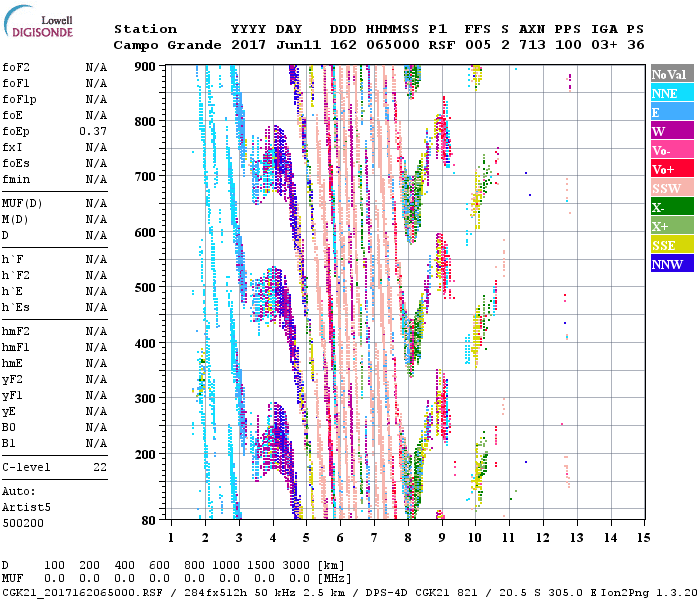Select the NoVal legend swatch
700x600 pixels.
coord(671,74)
